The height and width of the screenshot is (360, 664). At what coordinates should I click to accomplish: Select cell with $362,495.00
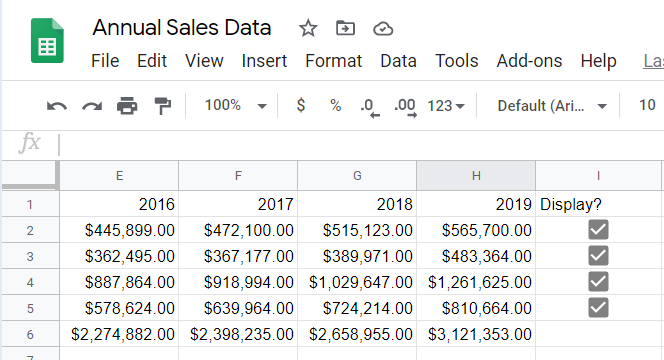[119, 256]
